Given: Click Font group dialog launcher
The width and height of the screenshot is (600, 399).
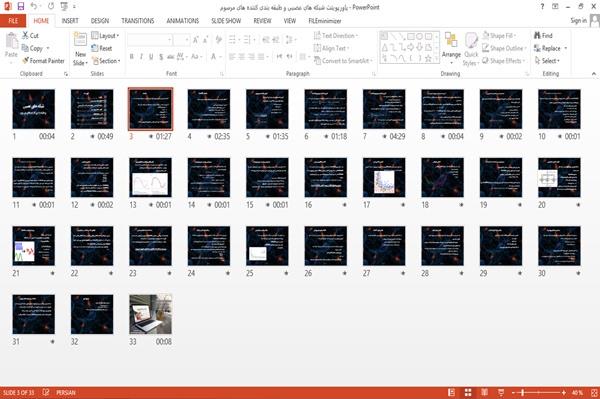Looking at the screenshot, I should point(222,74).
